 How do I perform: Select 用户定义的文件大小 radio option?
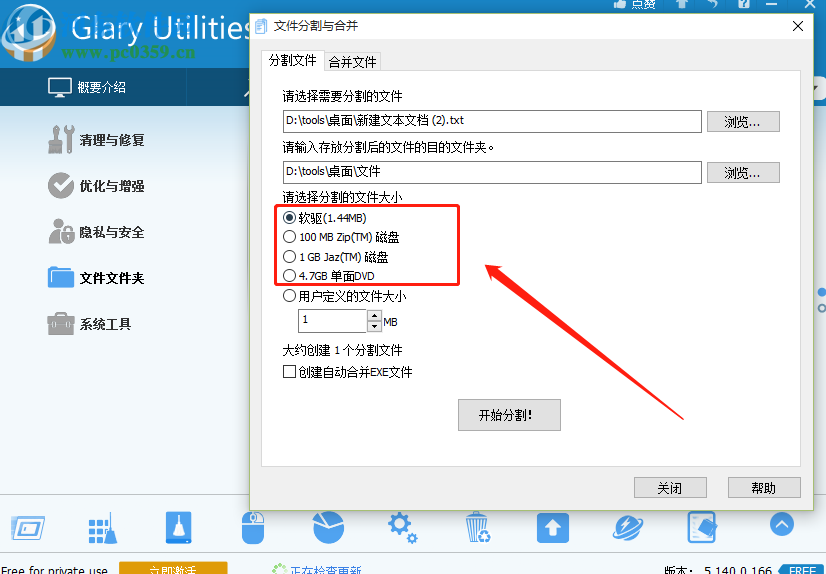pyautogui.click(x=289, y=296)
